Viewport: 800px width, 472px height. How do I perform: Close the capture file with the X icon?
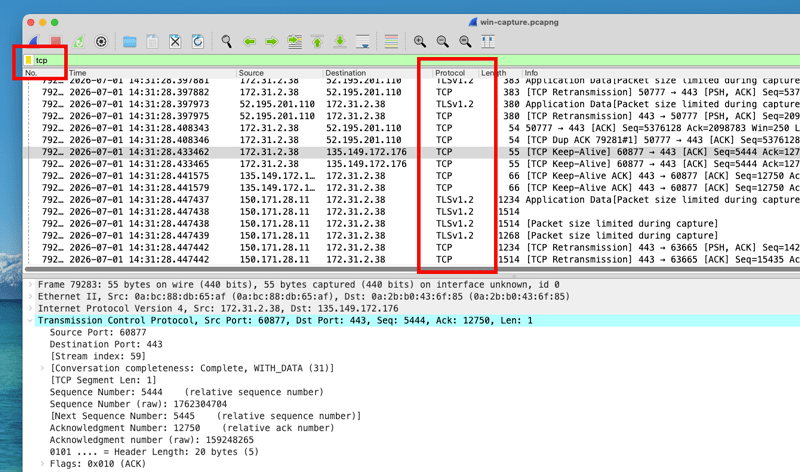coord(175,42)
